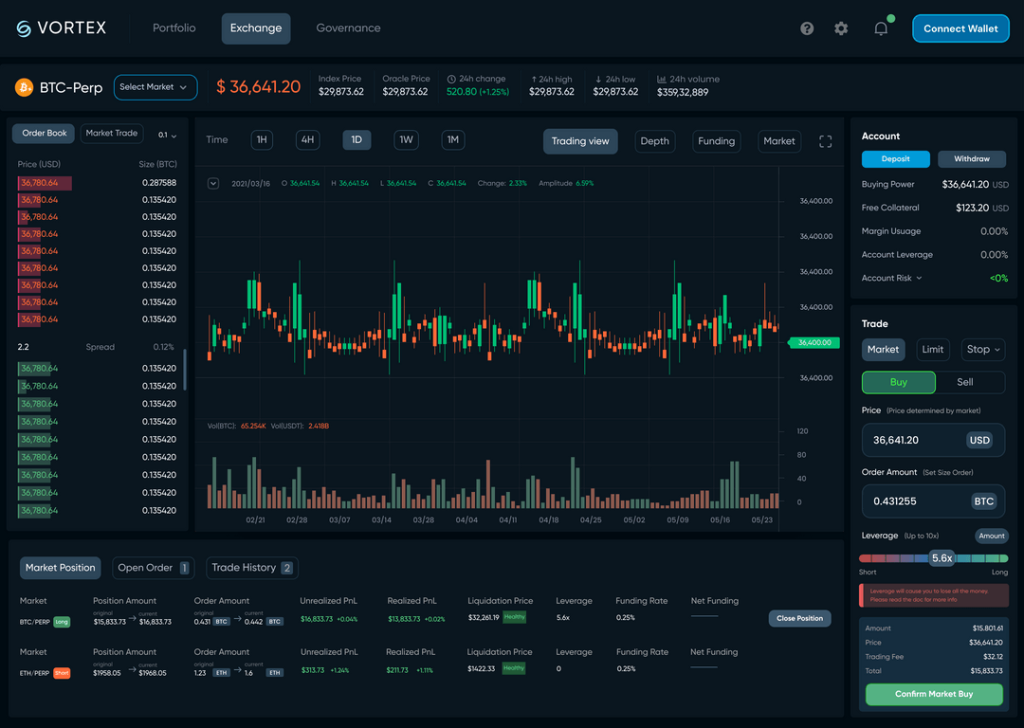The width and height of the screenshot is (1024, 728).
Task: Choose Market order type
Action: [883, 349]
